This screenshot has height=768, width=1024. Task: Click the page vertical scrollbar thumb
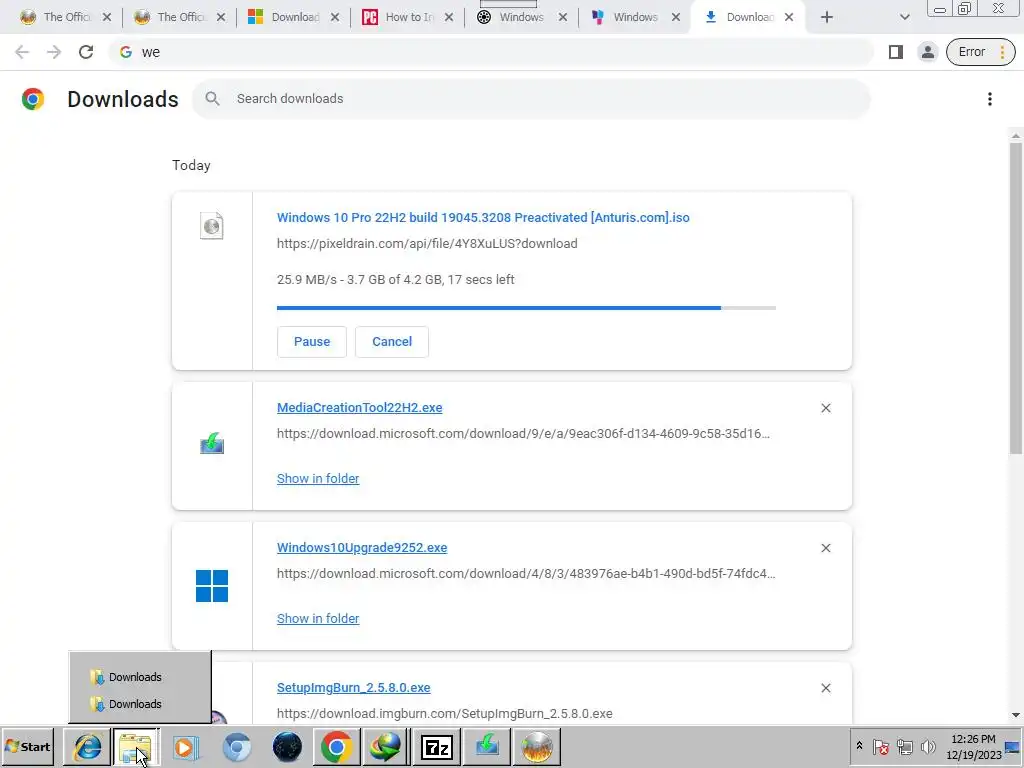[1016, 298]
